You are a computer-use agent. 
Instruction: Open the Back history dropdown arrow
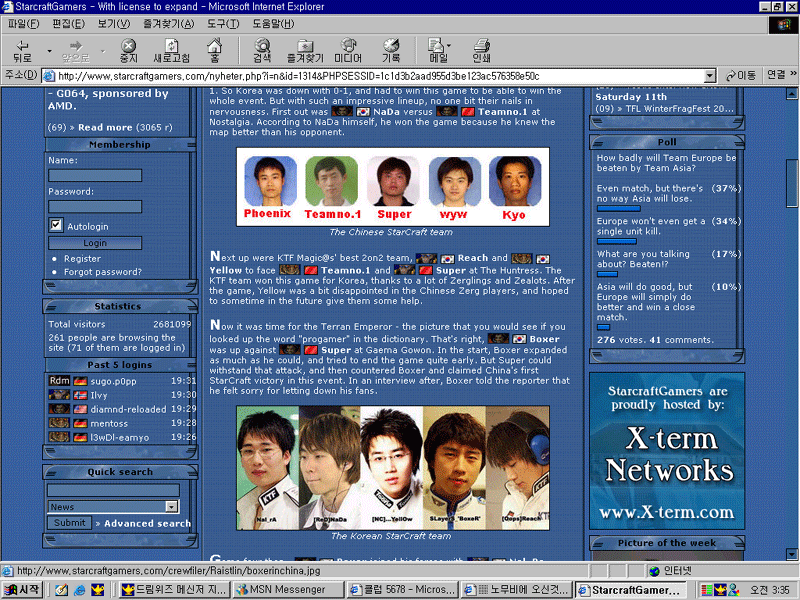point(49,51)
